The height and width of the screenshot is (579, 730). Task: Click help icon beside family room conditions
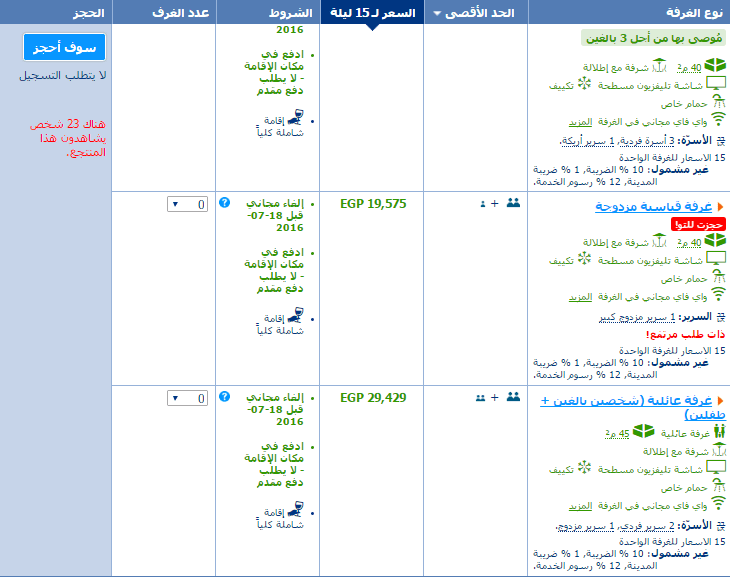point(224,397)
